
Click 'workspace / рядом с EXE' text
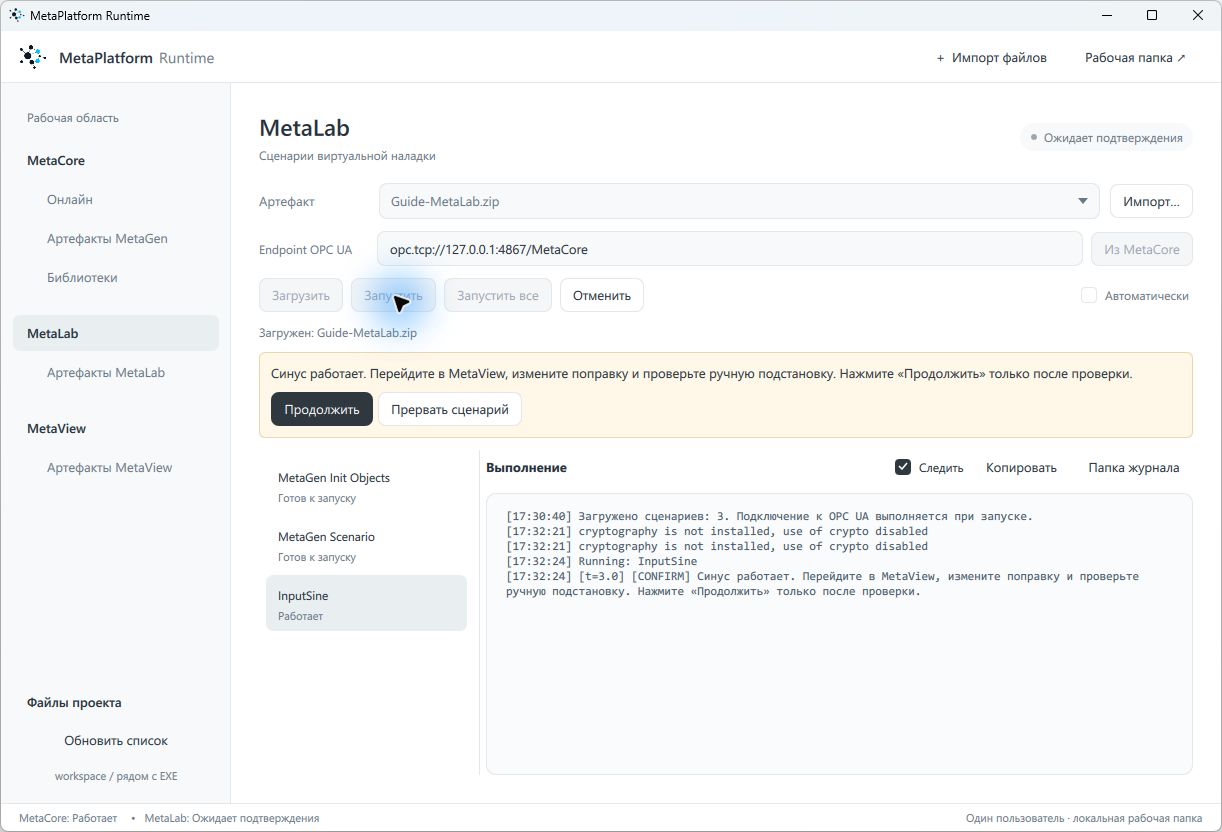[x=116, y=776]
